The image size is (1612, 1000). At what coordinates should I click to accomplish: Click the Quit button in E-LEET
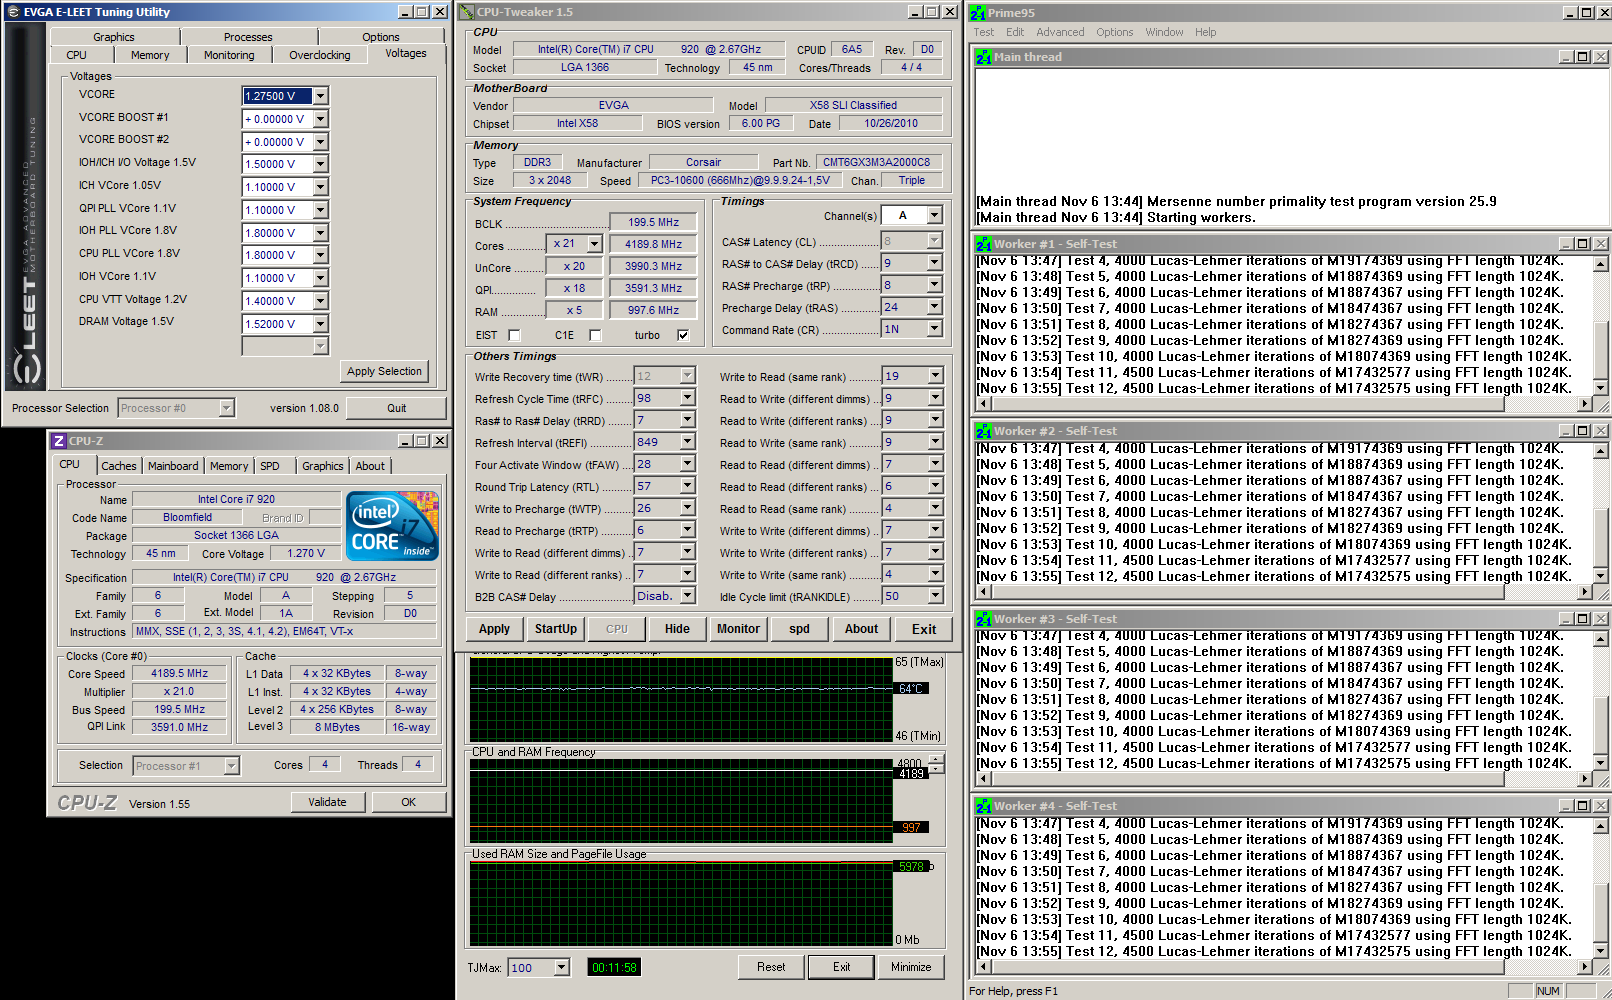396,408
